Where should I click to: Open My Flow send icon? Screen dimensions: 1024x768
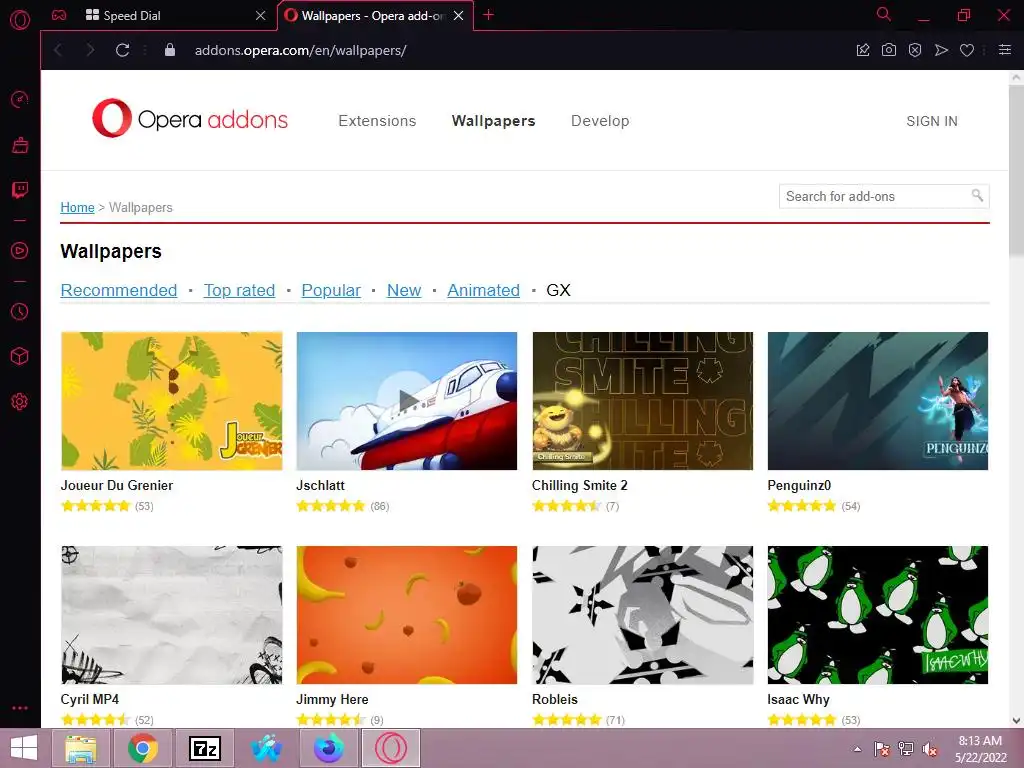941,50
